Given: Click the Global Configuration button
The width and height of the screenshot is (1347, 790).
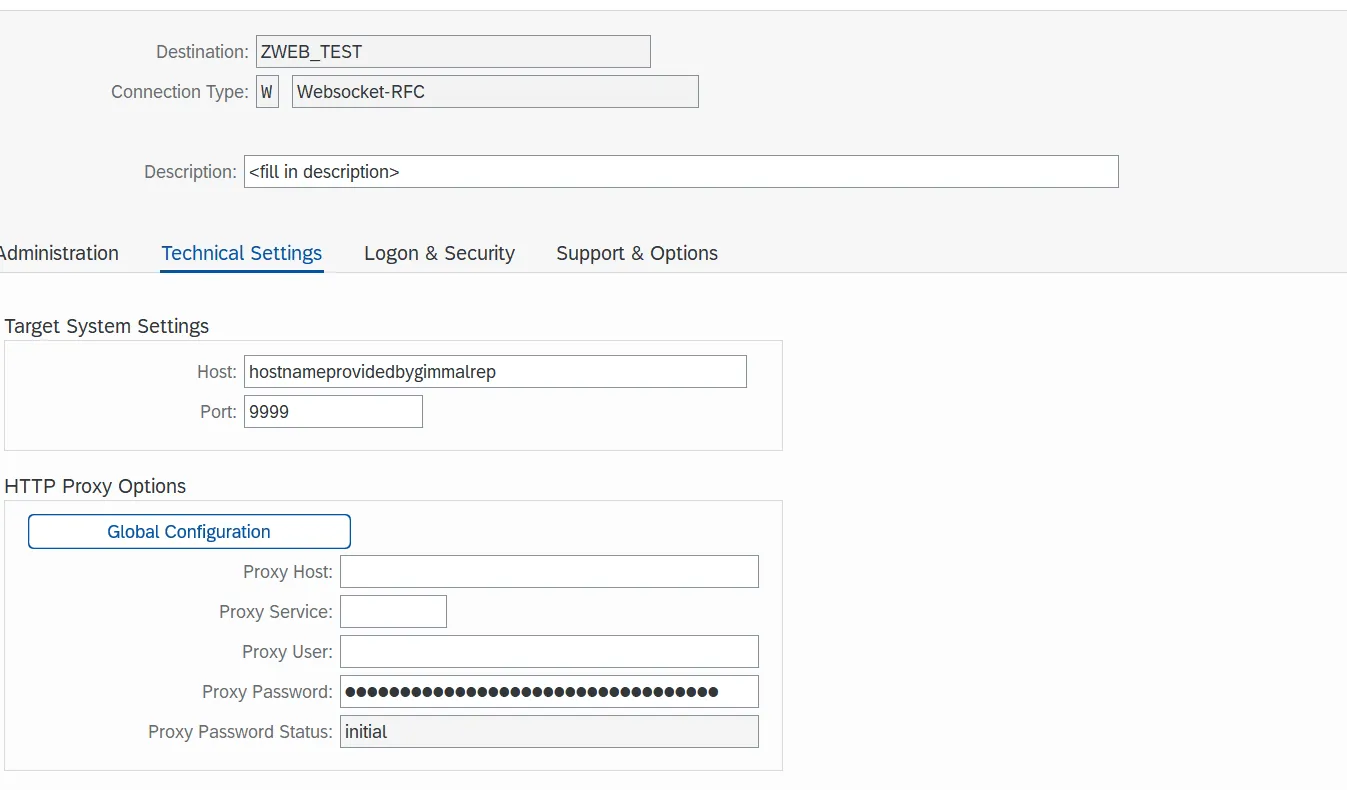Looking at the screenshot, I should tap(189, 531).
